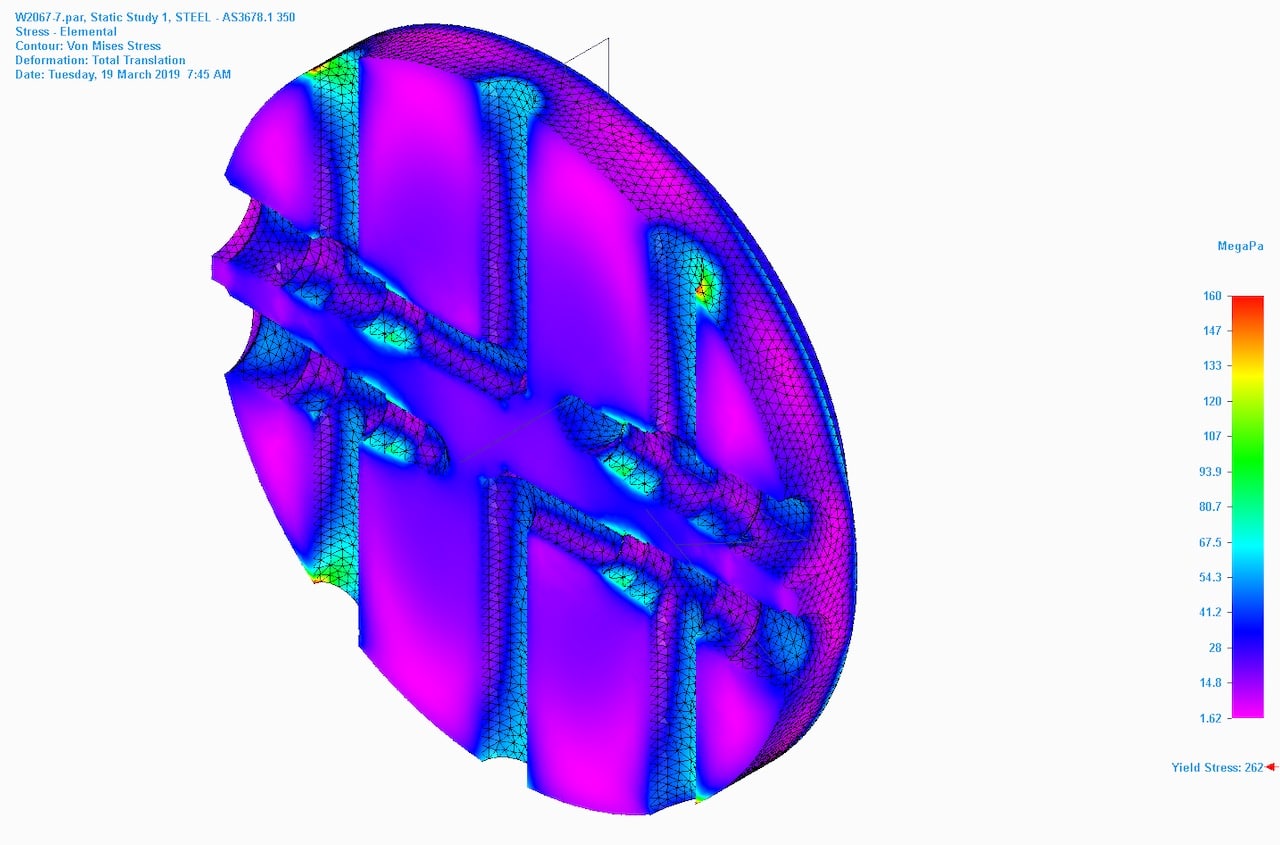Image resolution: width=1280 pixels, height=845 pixels.
Task: Click the Deformation: Total Translation label
Action: pyautogui.click(x=99, y=60)
